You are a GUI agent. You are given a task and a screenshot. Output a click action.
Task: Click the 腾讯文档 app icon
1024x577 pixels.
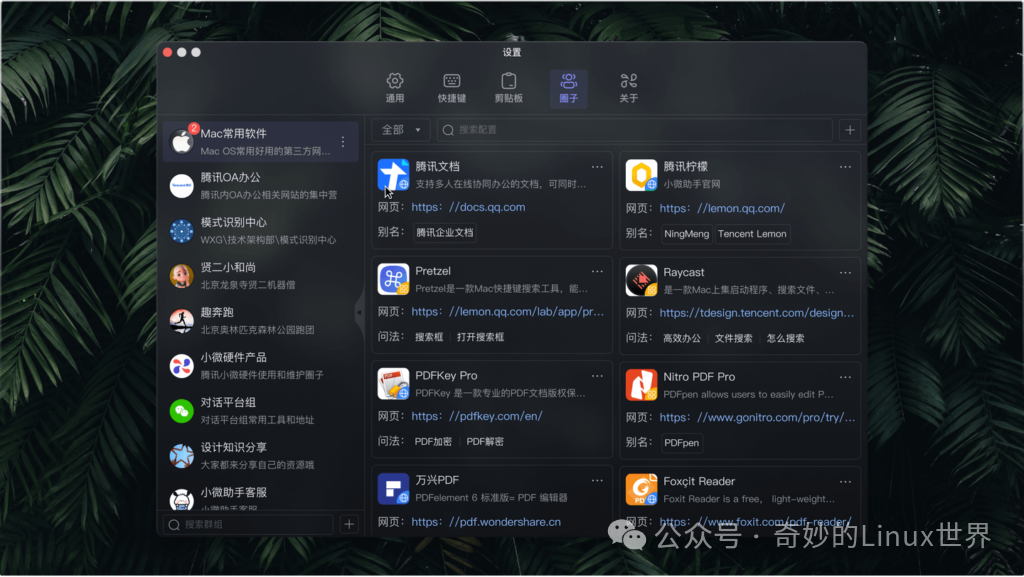393,175
